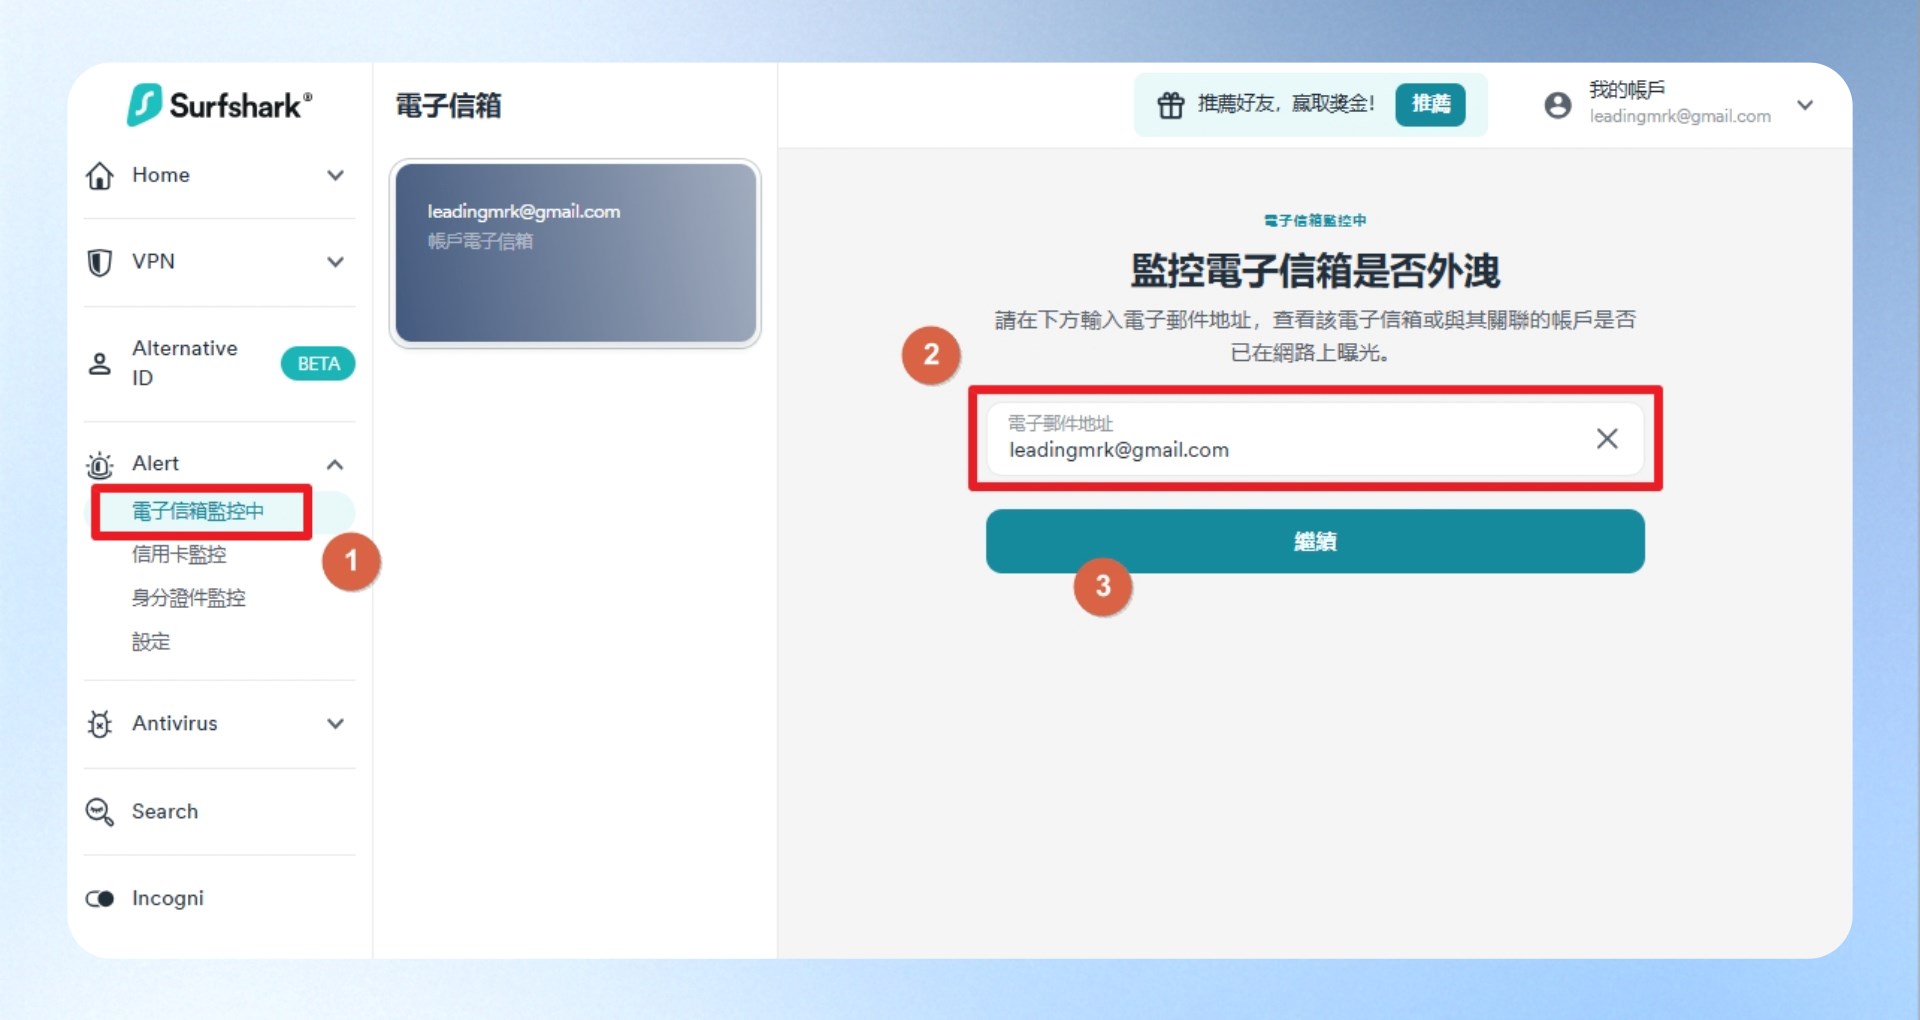Open 設定 under Alert

coord(151,642)
